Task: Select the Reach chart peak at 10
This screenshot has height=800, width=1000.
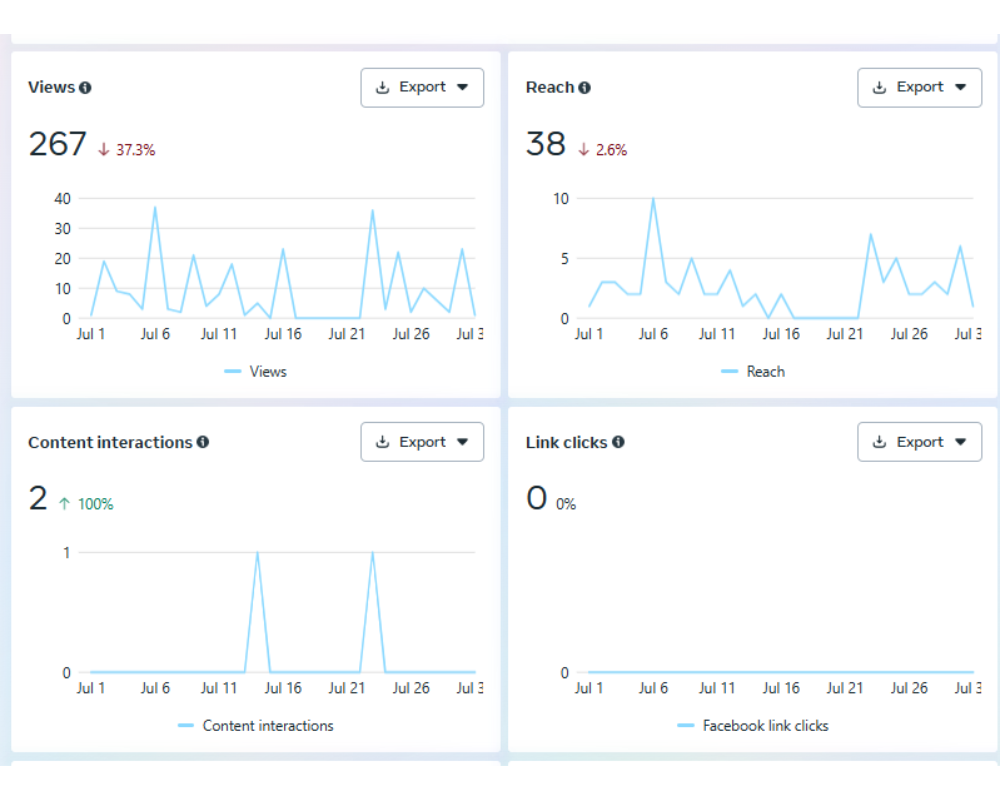Action: pos(653,198)
